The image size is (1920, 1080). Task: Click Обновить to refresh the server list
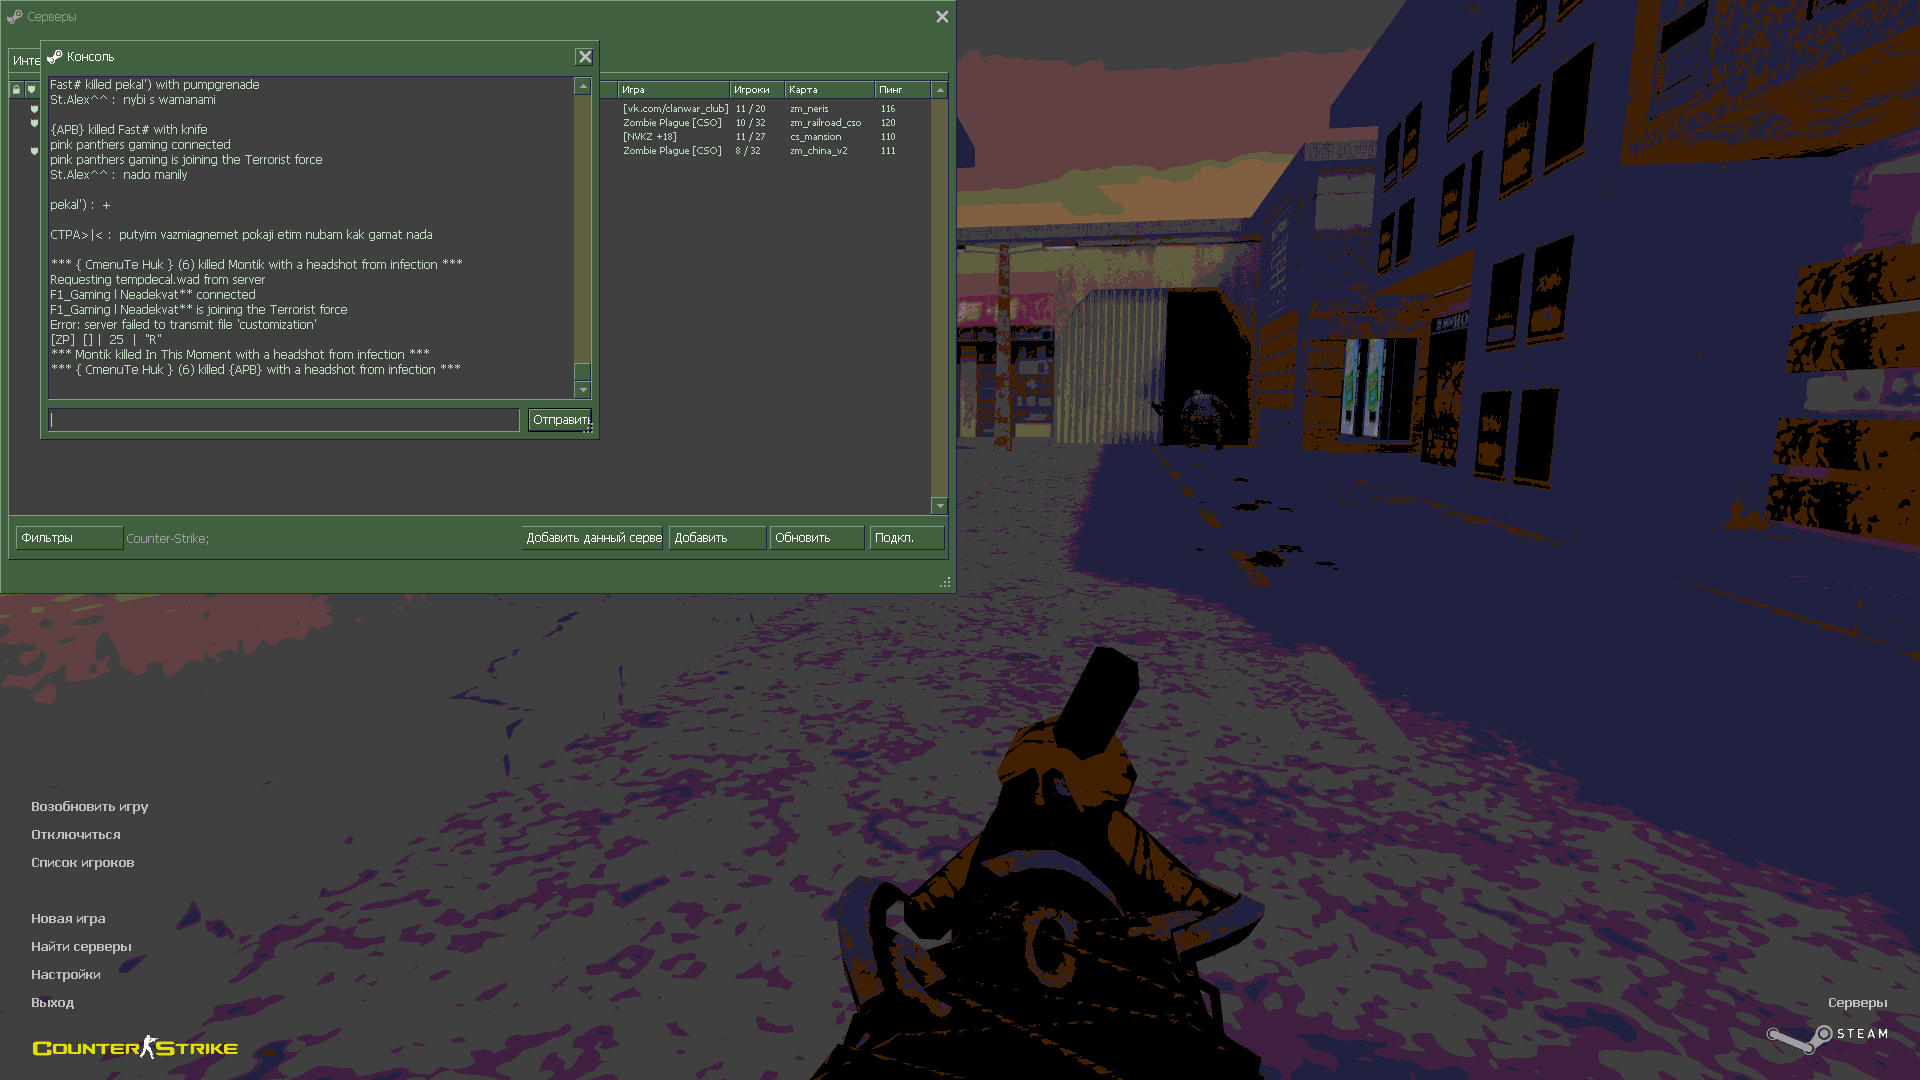[x=817, y=538]
